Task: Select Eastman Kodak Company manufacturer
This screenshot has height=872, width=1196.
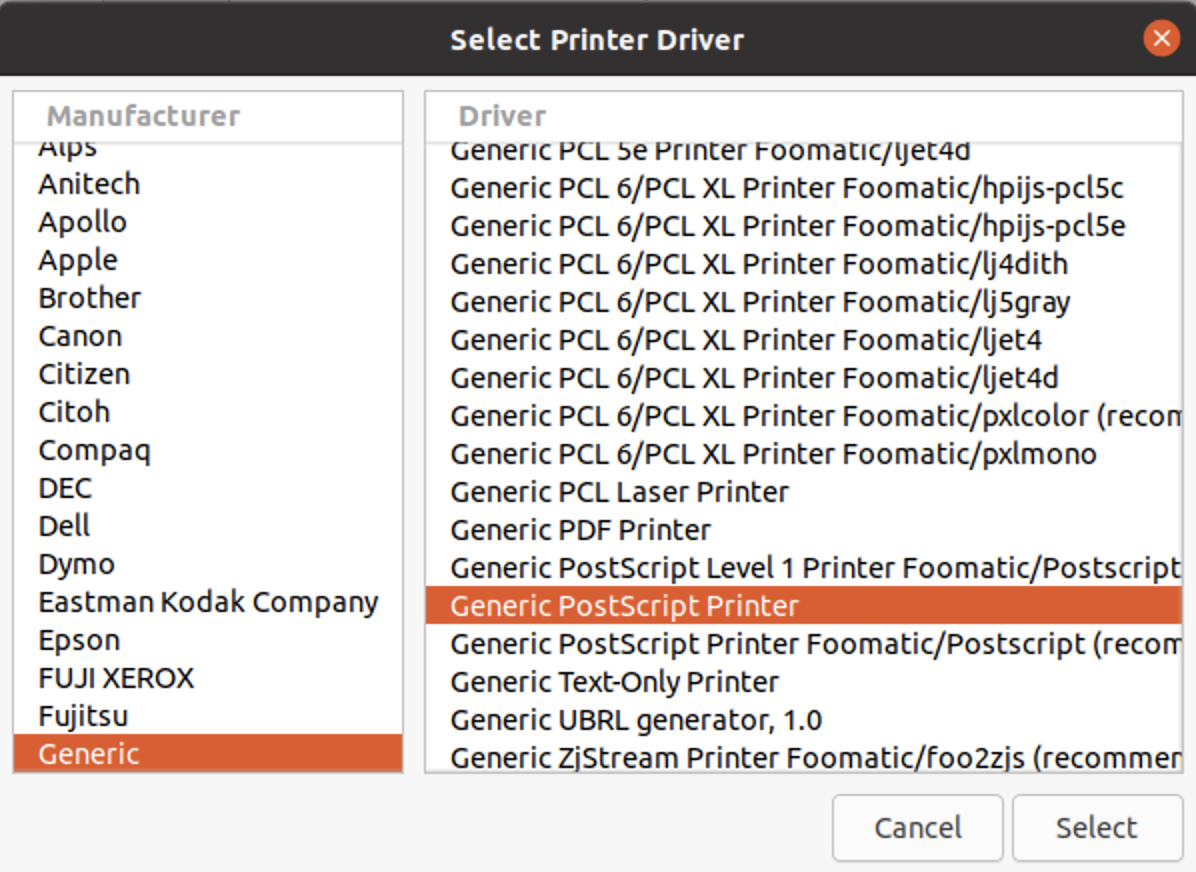Action: click(x=208, y=602)
